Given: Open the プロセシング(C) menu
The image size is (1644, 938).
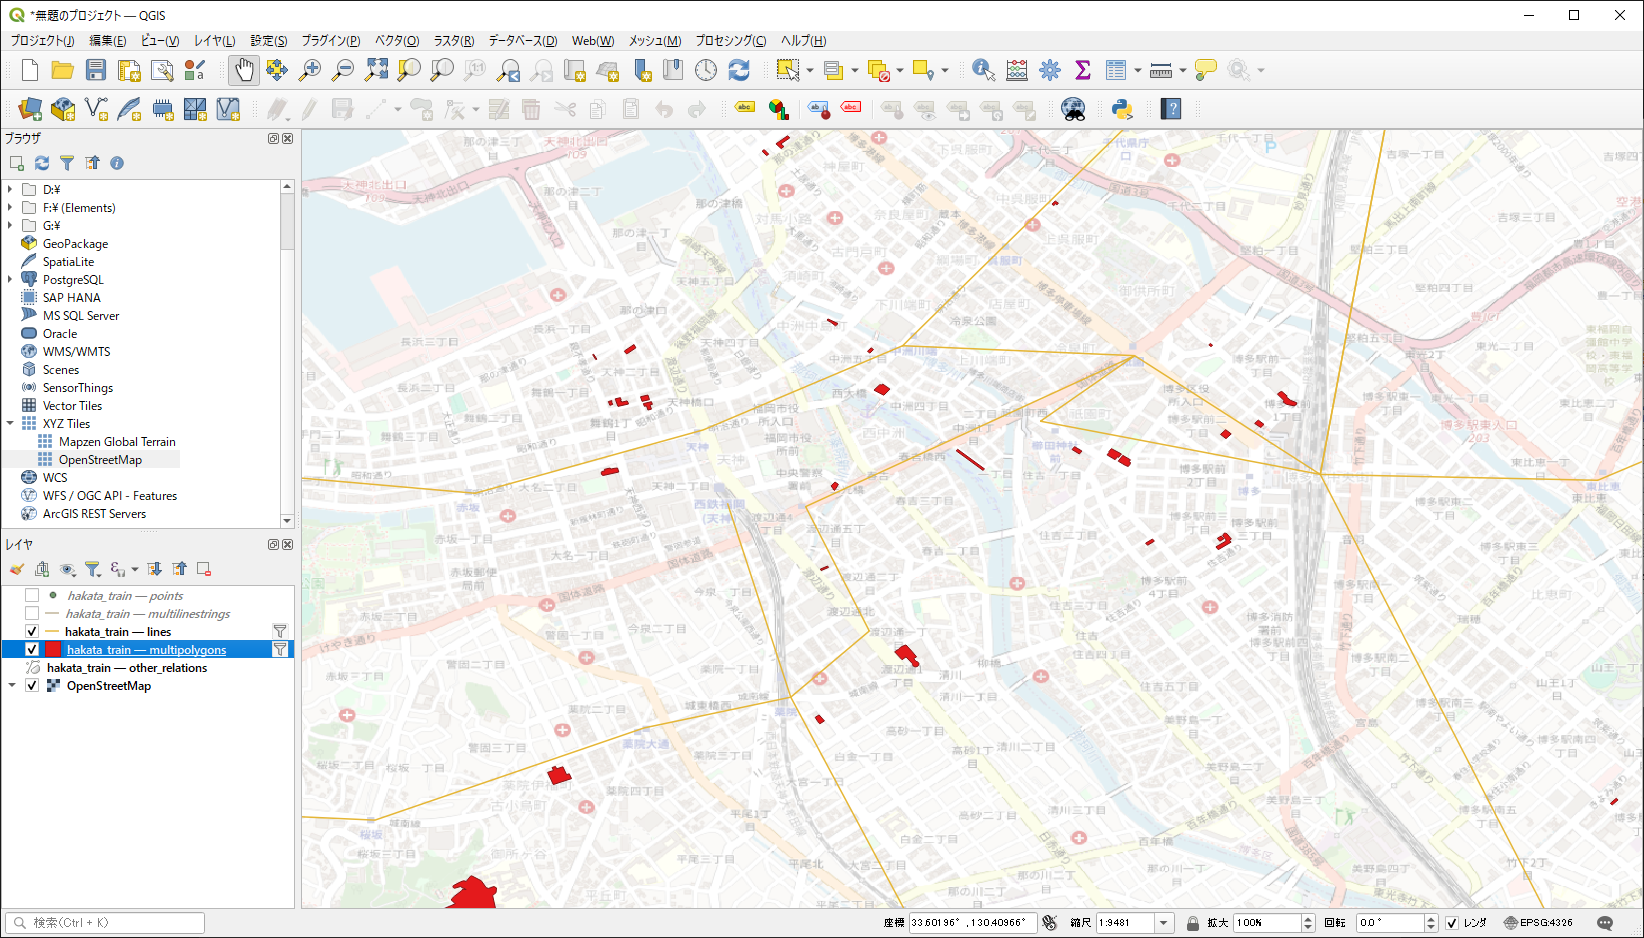Looking at the screenshot, I should pos(730,41).
